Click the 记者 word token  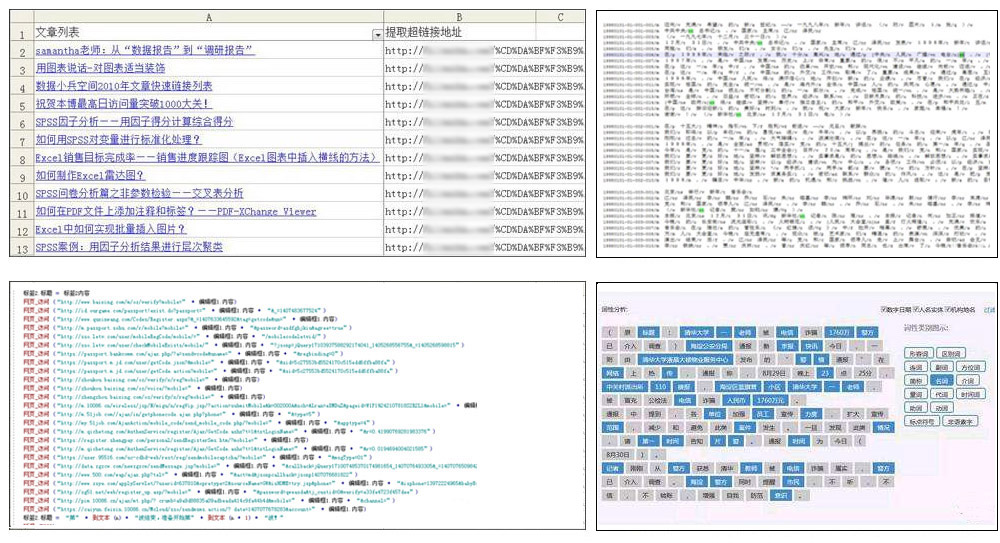pyautogui.click(x=613, y=468)
